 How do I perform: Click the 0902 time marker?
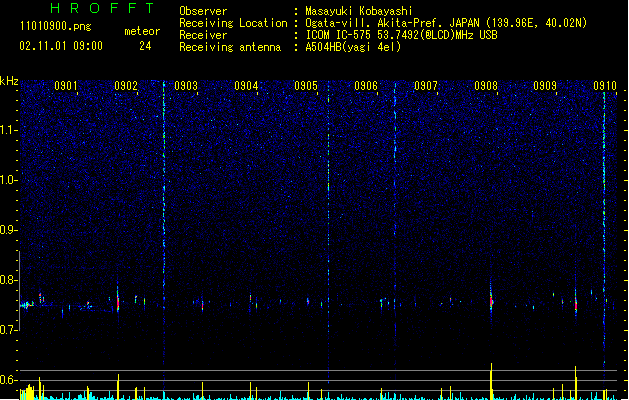coord(126,86)
